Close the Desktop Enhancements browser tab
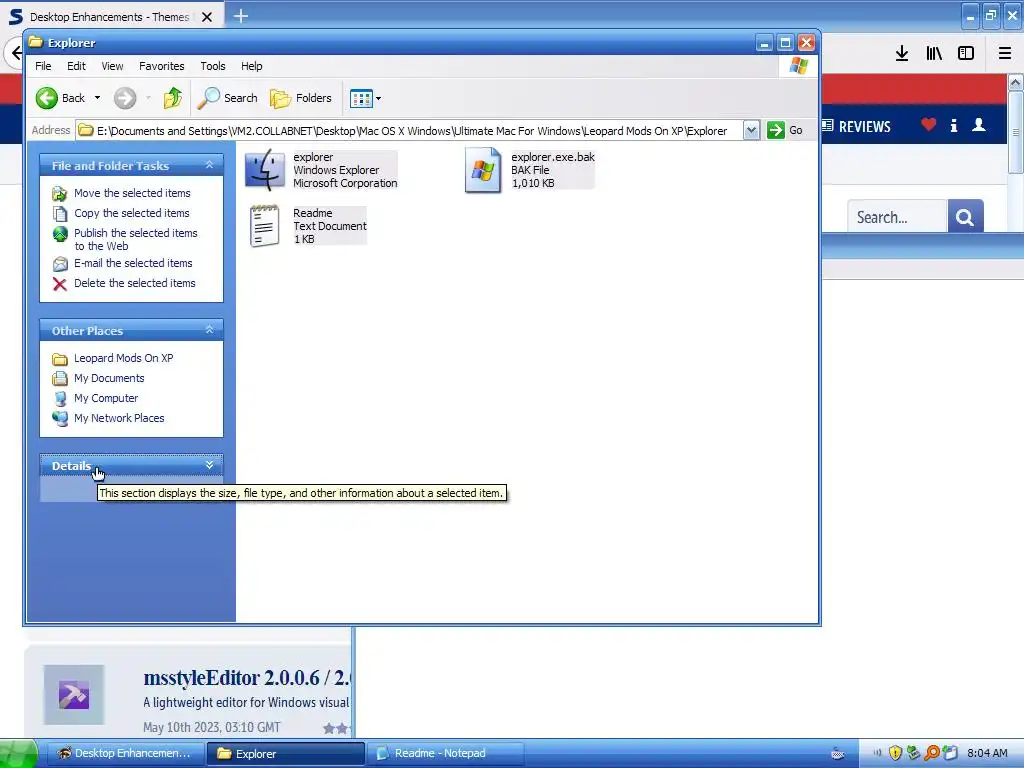The width and height of the screenshot is (1024, 768). click(x=206, y=17)
